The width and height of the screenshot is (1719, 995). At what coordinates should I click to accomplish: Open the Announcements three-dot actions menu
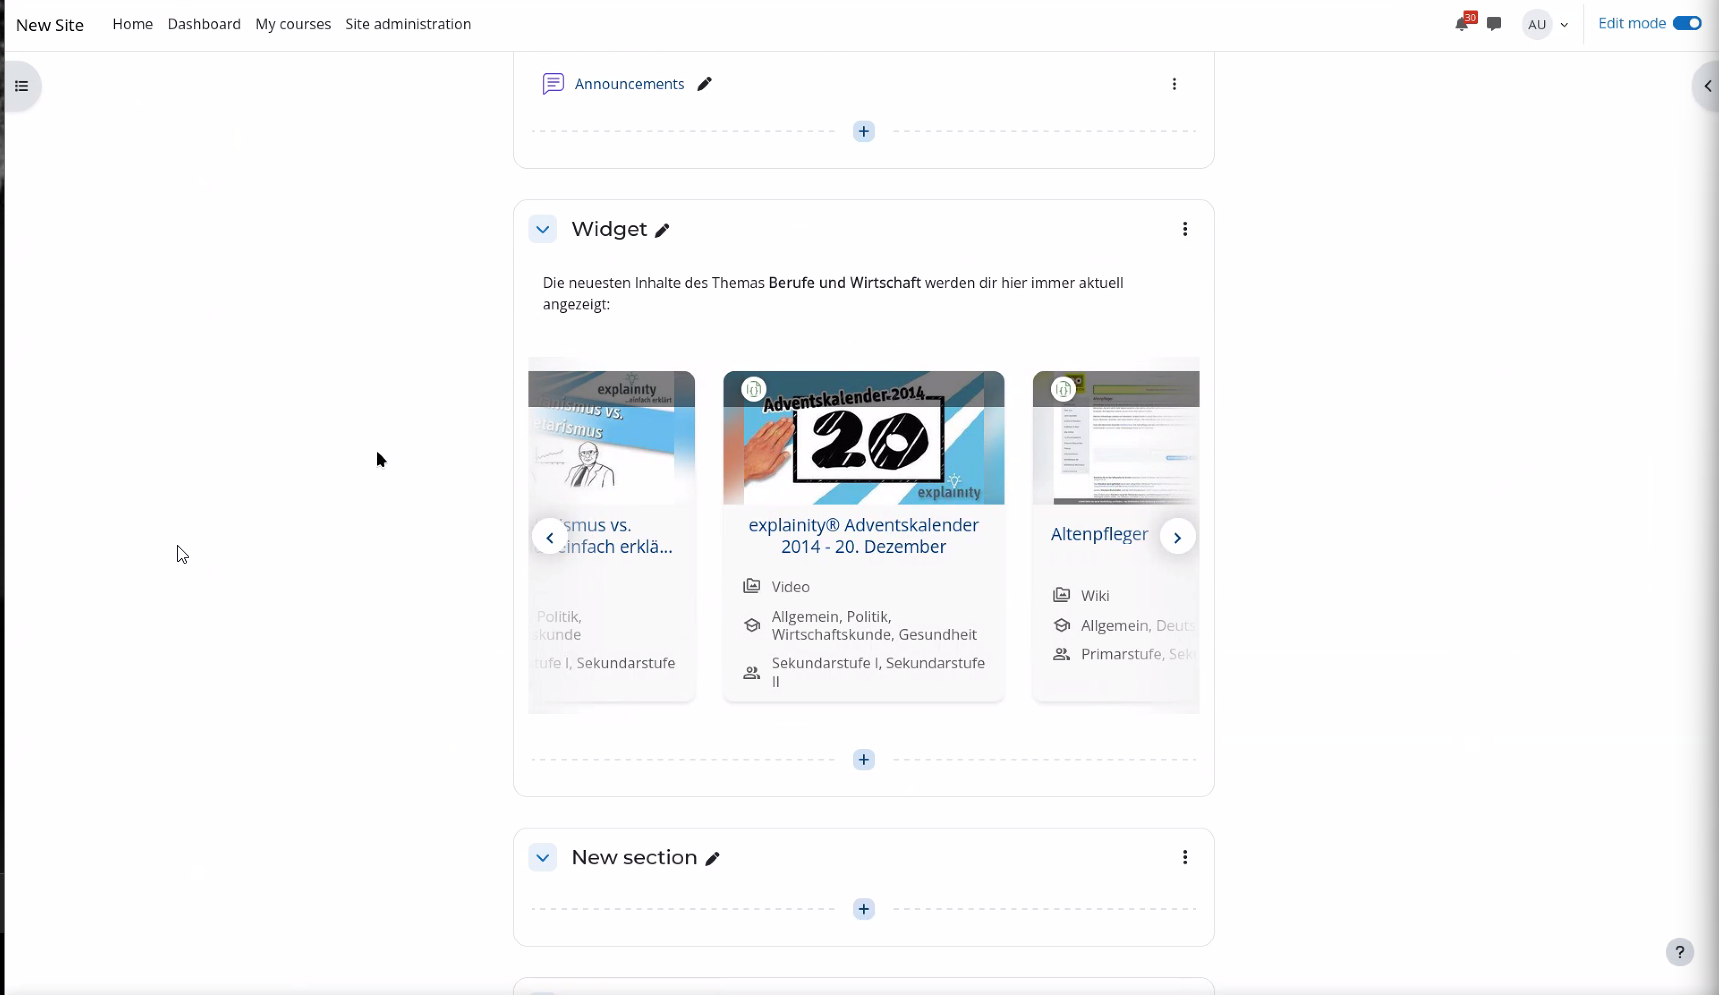click(1174, 84)
